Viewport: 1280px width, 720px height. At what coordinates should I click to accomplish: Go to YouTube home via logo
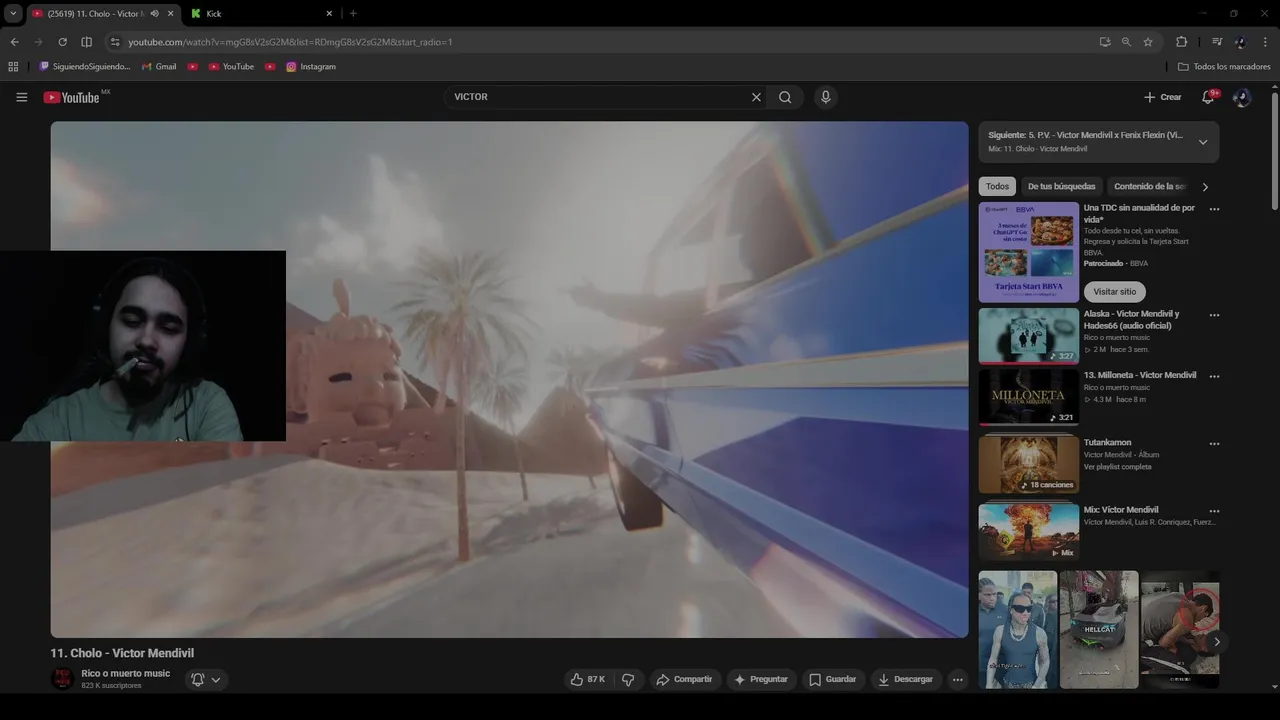(x=71, y=97)
